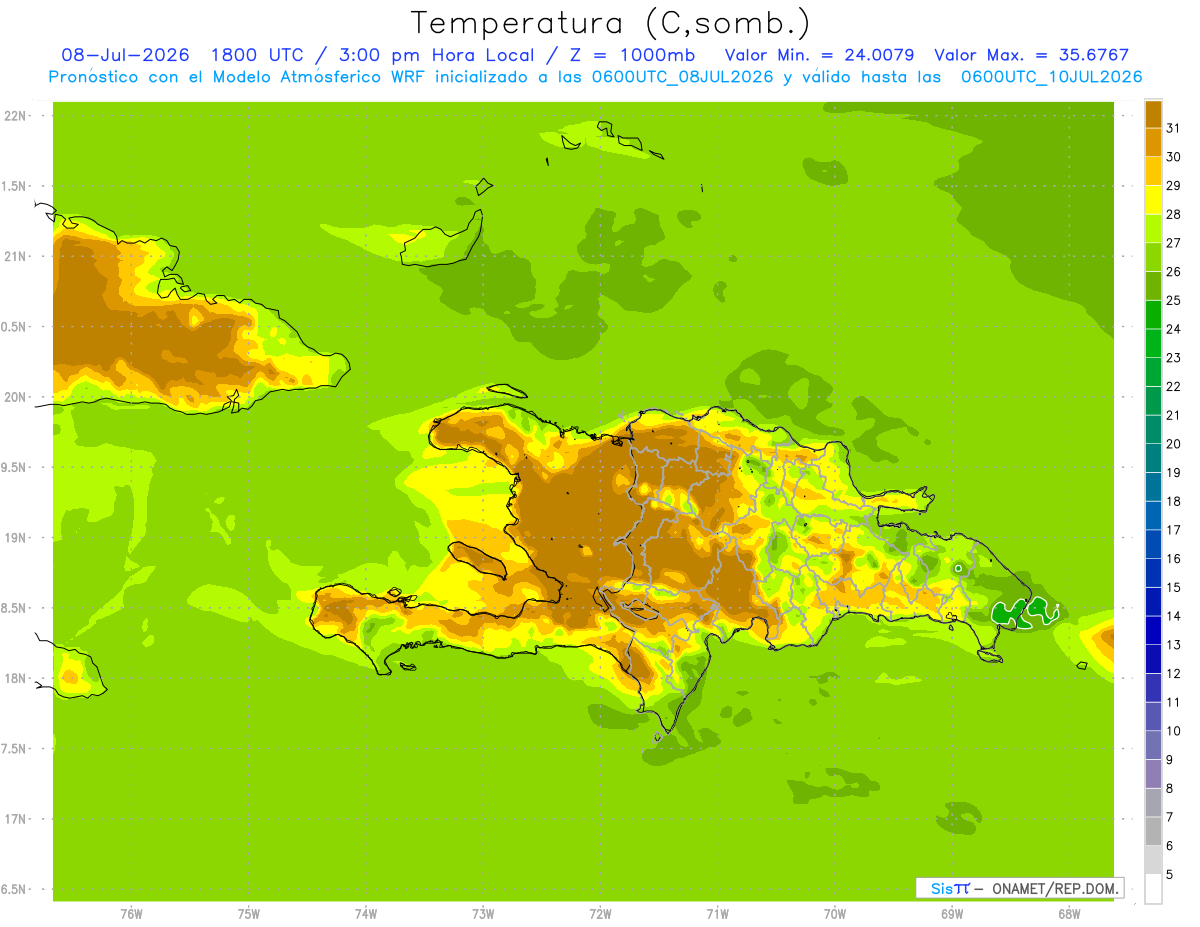The height and width of the screenshot is (927, 1200).
Task: Click the 'Temperatura (C,somb.)' chart title
Action: click(x=610, y=22)
